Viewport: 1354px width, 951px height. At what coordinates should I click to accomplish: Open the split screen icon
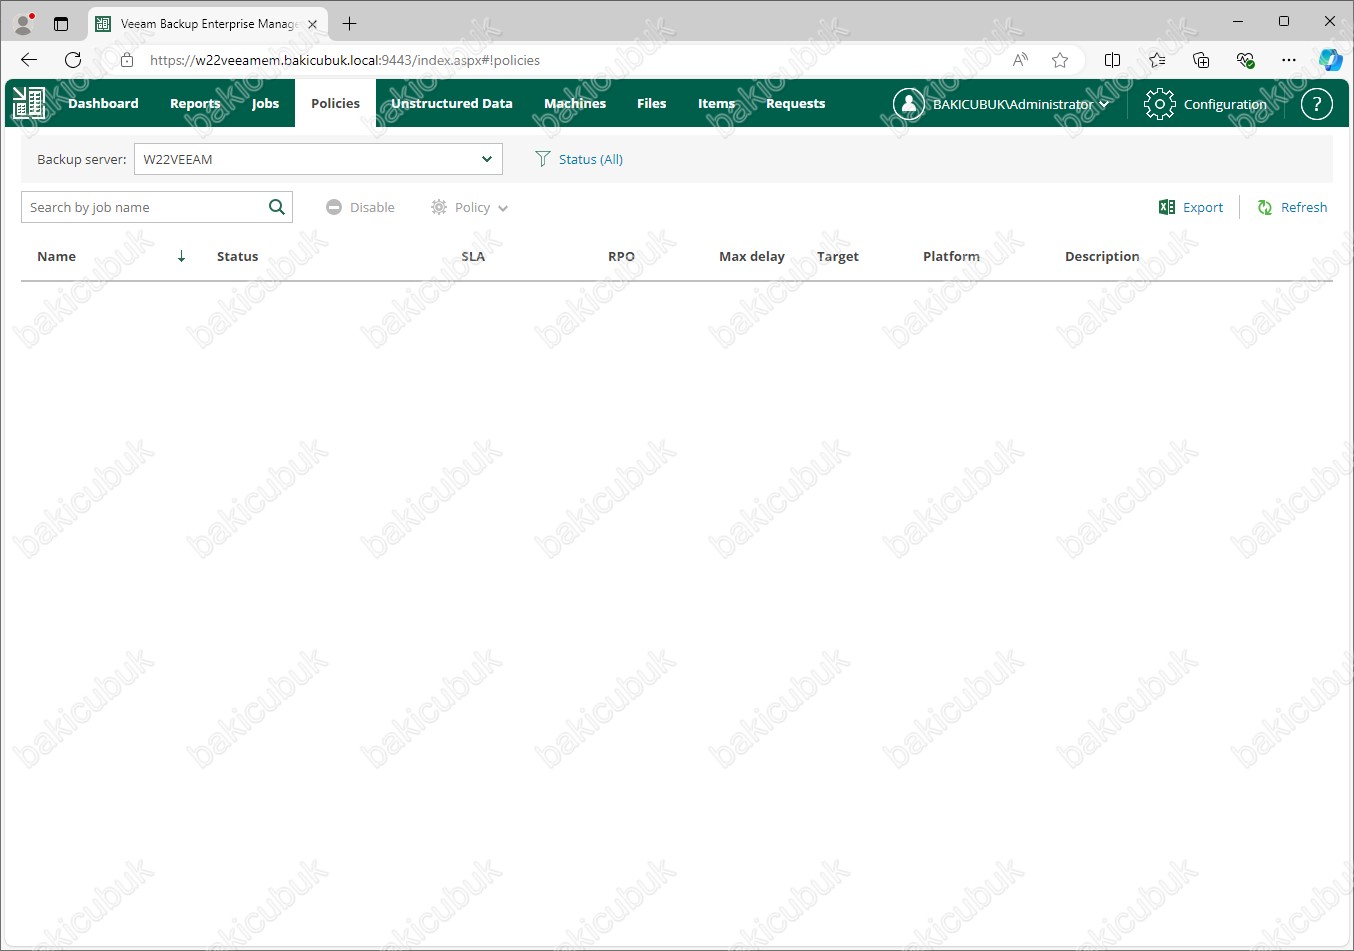1112,60
